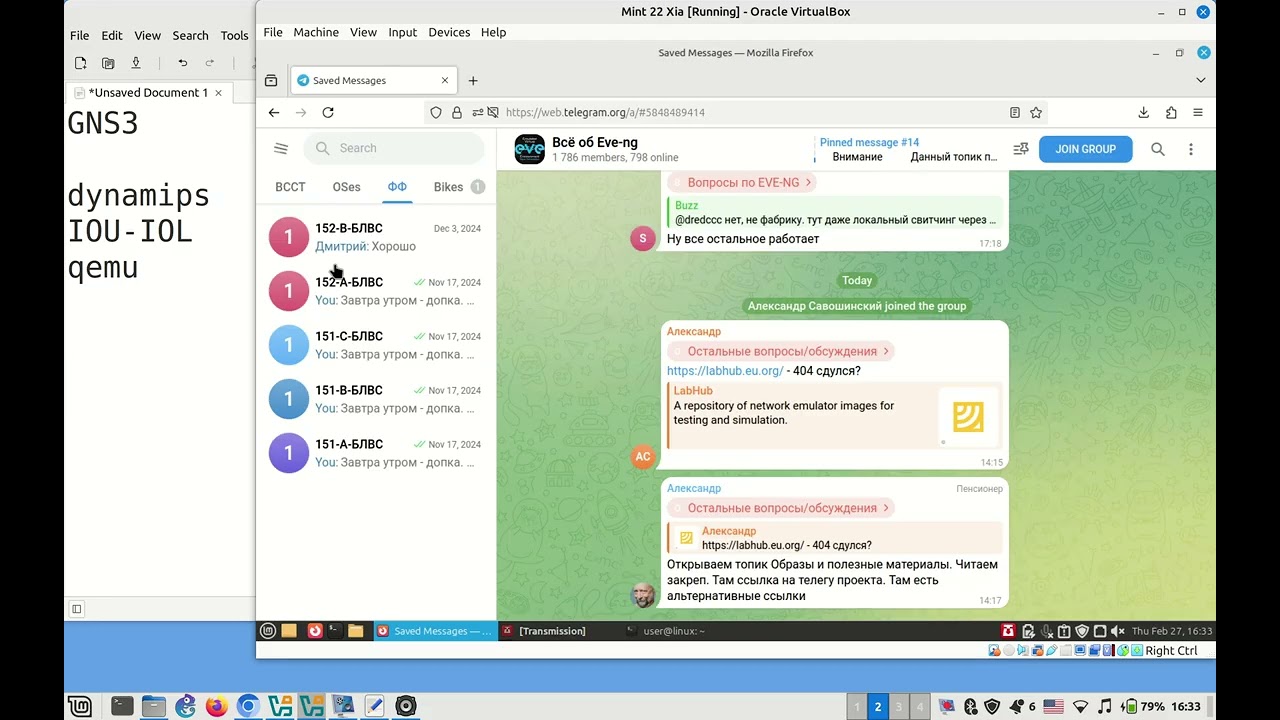1280x720 pixels.
Task: Undo last edit in text editor
Action: pos(182,63)
